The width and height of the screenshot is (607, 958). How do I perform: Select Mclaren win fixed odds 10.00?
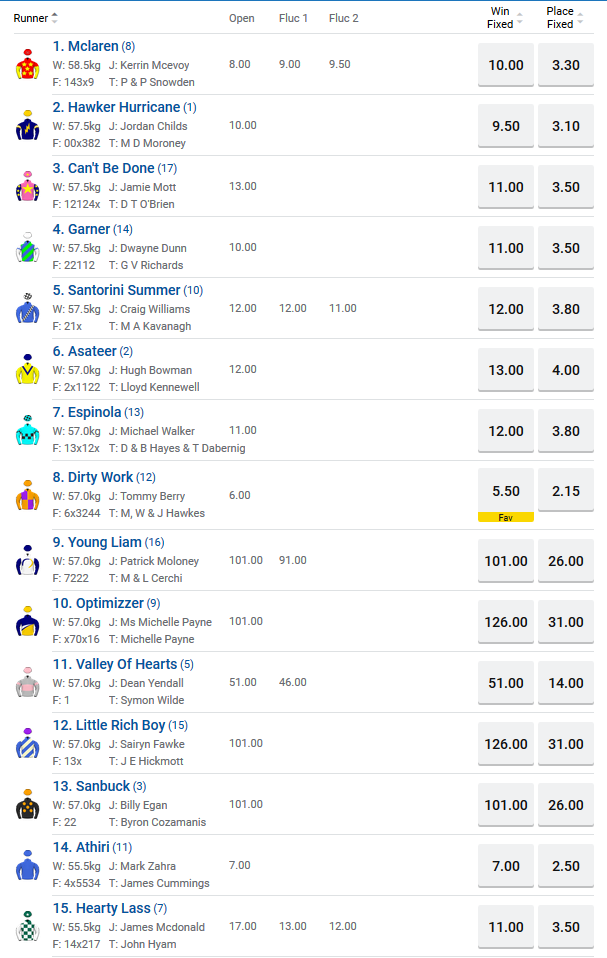[506, 65]
